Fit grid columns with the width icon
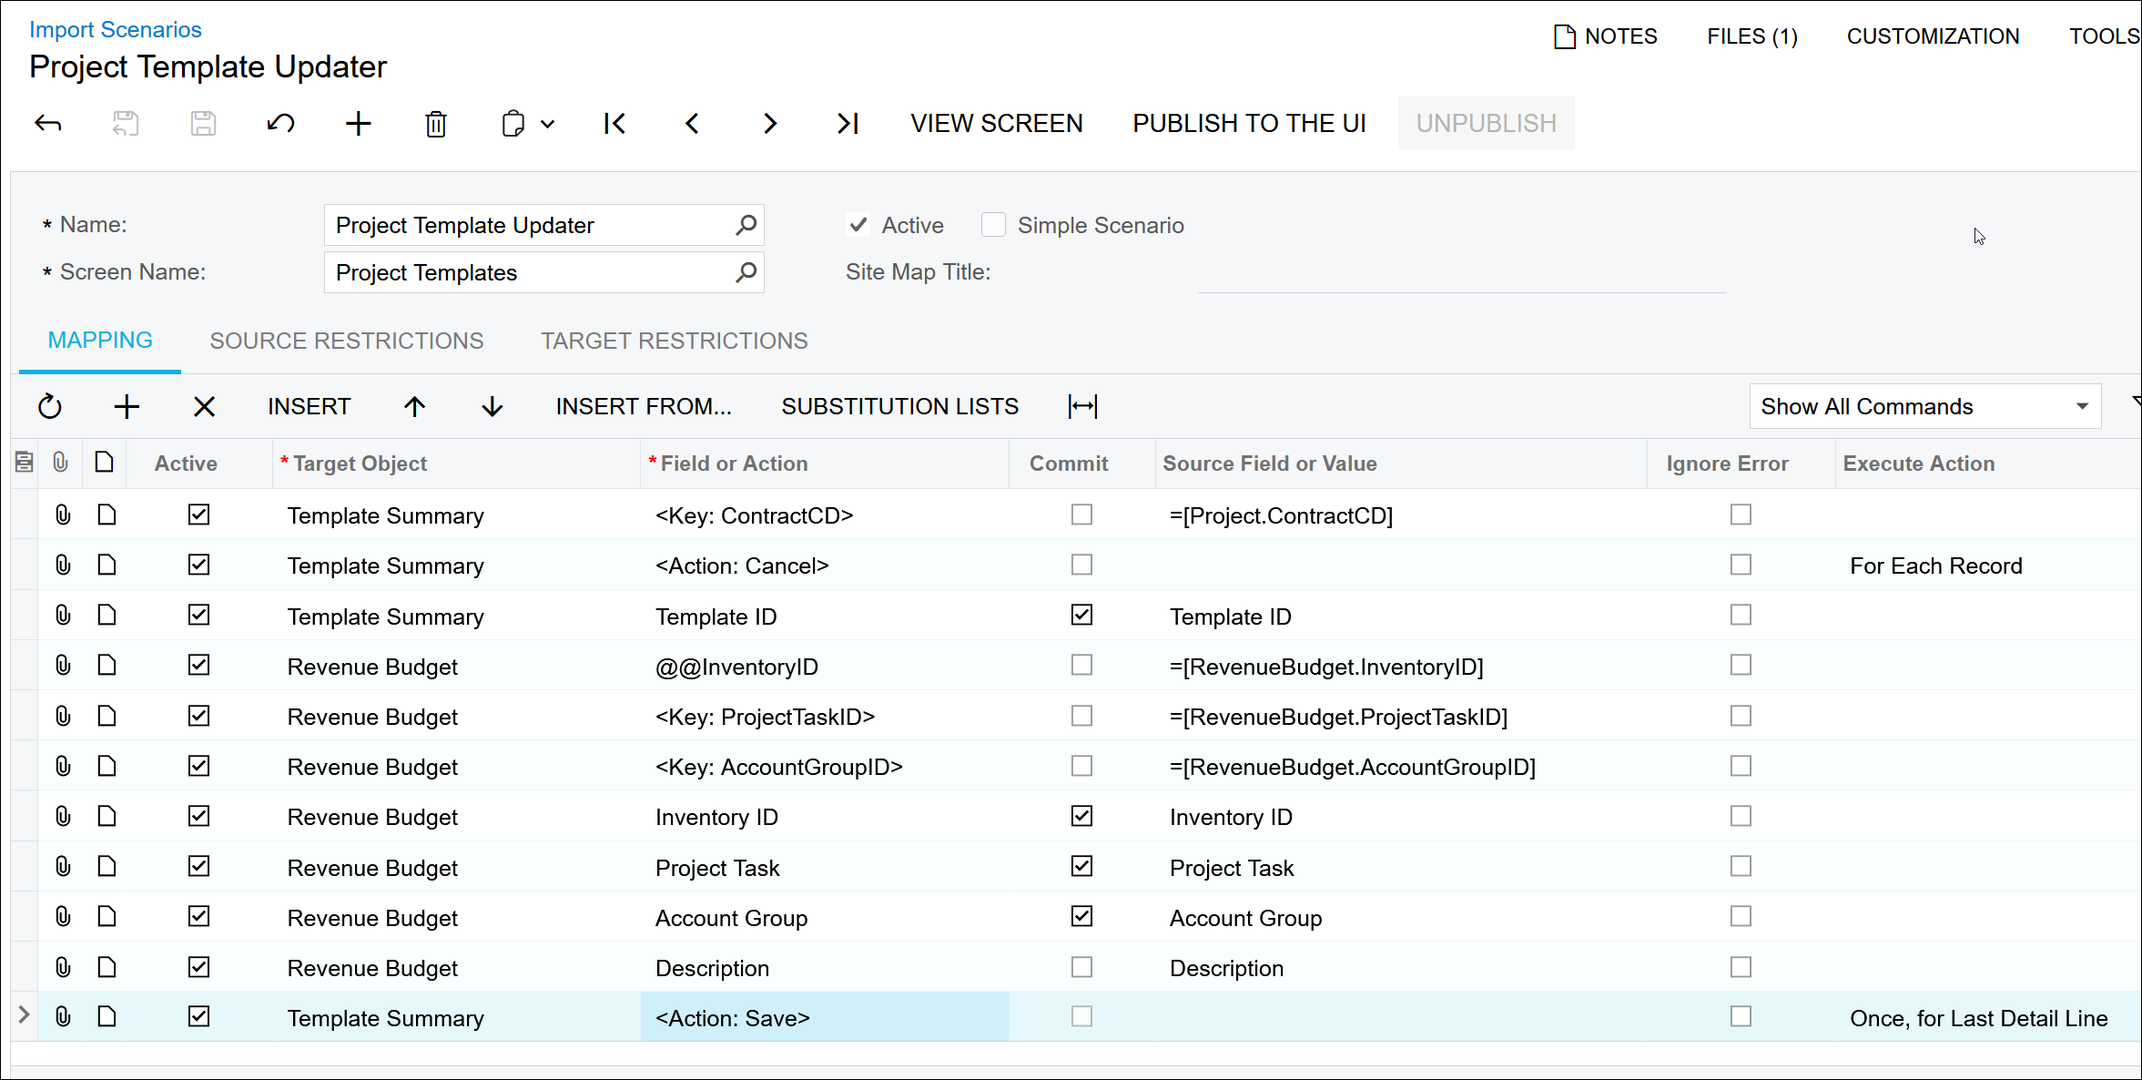 click(1082, 406)
